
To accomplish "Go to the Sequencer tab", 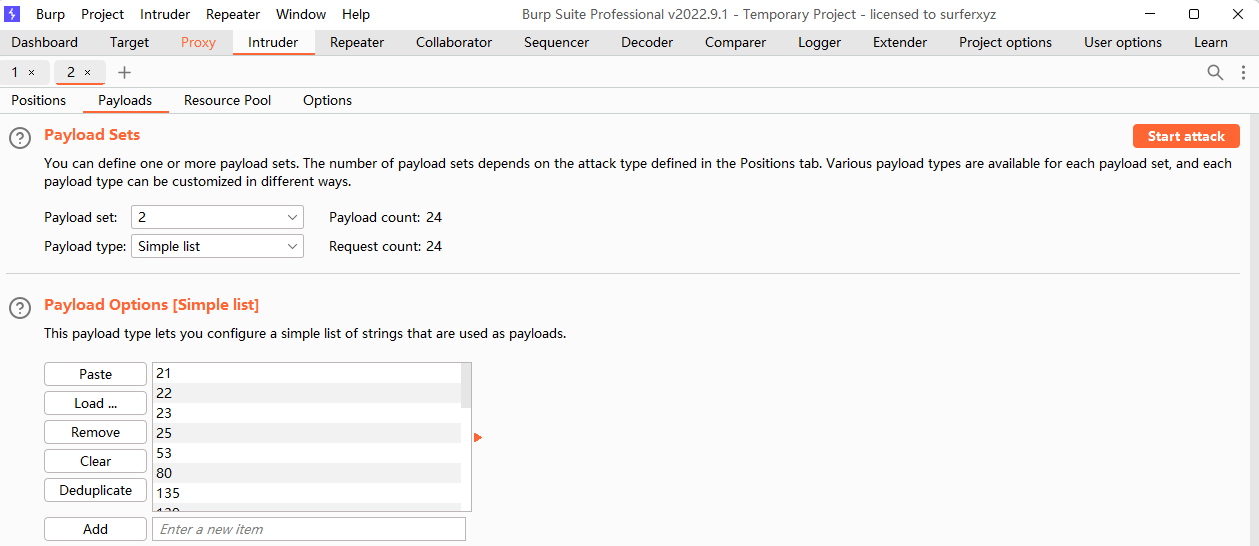I will click(557, 42).
